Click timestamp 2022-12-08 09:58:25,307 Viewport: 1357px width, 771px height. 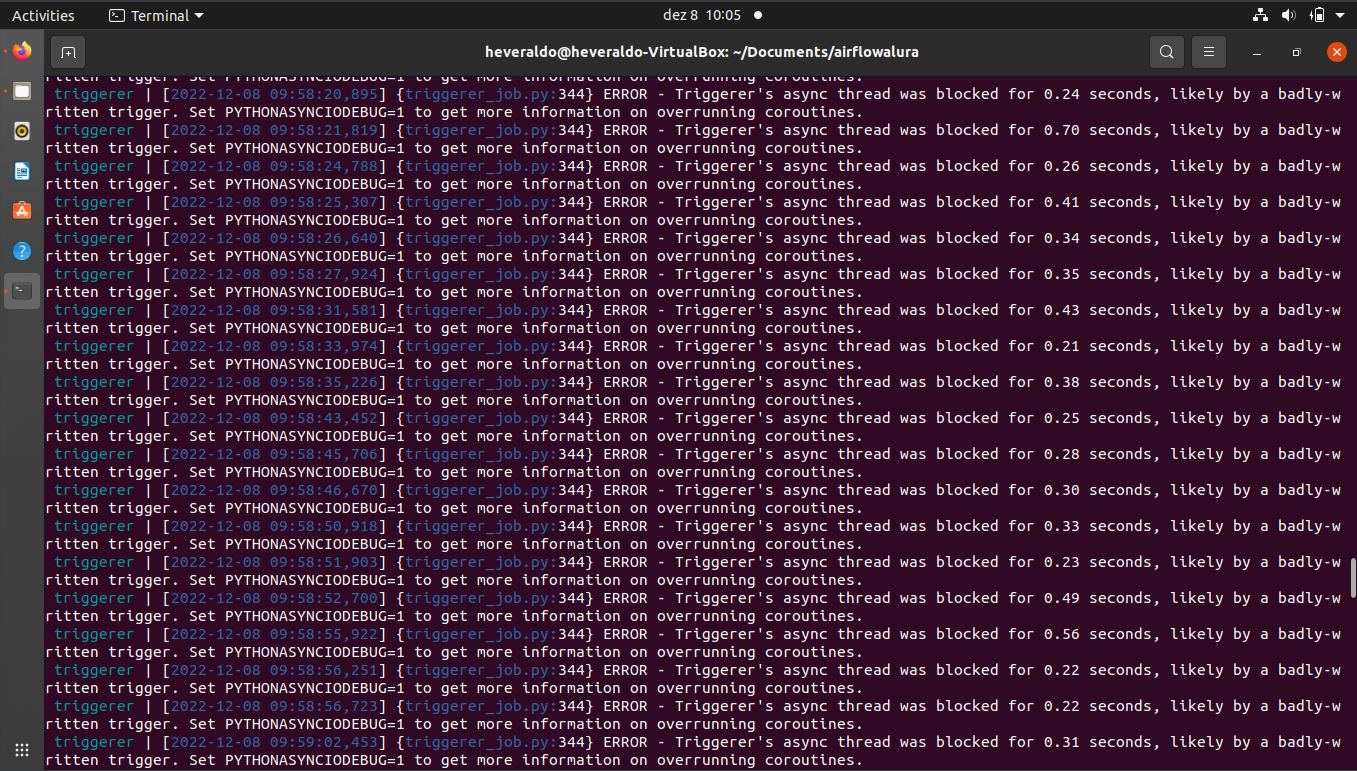tap(274, 202)
